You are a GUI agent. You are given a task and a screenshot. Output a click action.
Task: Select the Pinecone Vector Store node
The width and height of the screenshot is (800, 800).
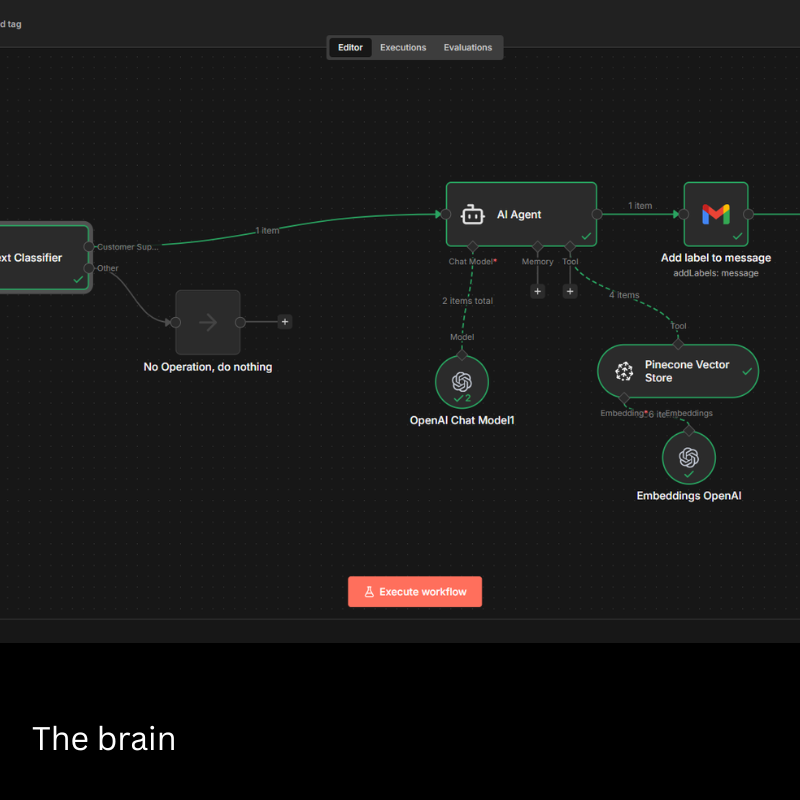coord(677,371)
